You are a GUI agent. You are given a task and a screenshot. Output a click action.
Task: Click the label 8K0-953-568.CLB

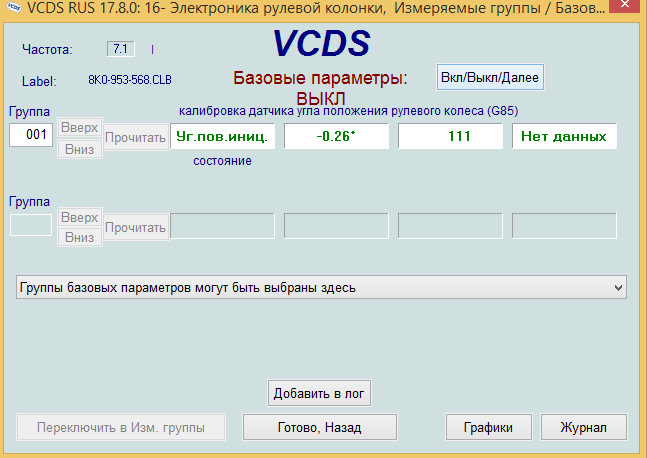pyautogui.click(x=130, y=80)
